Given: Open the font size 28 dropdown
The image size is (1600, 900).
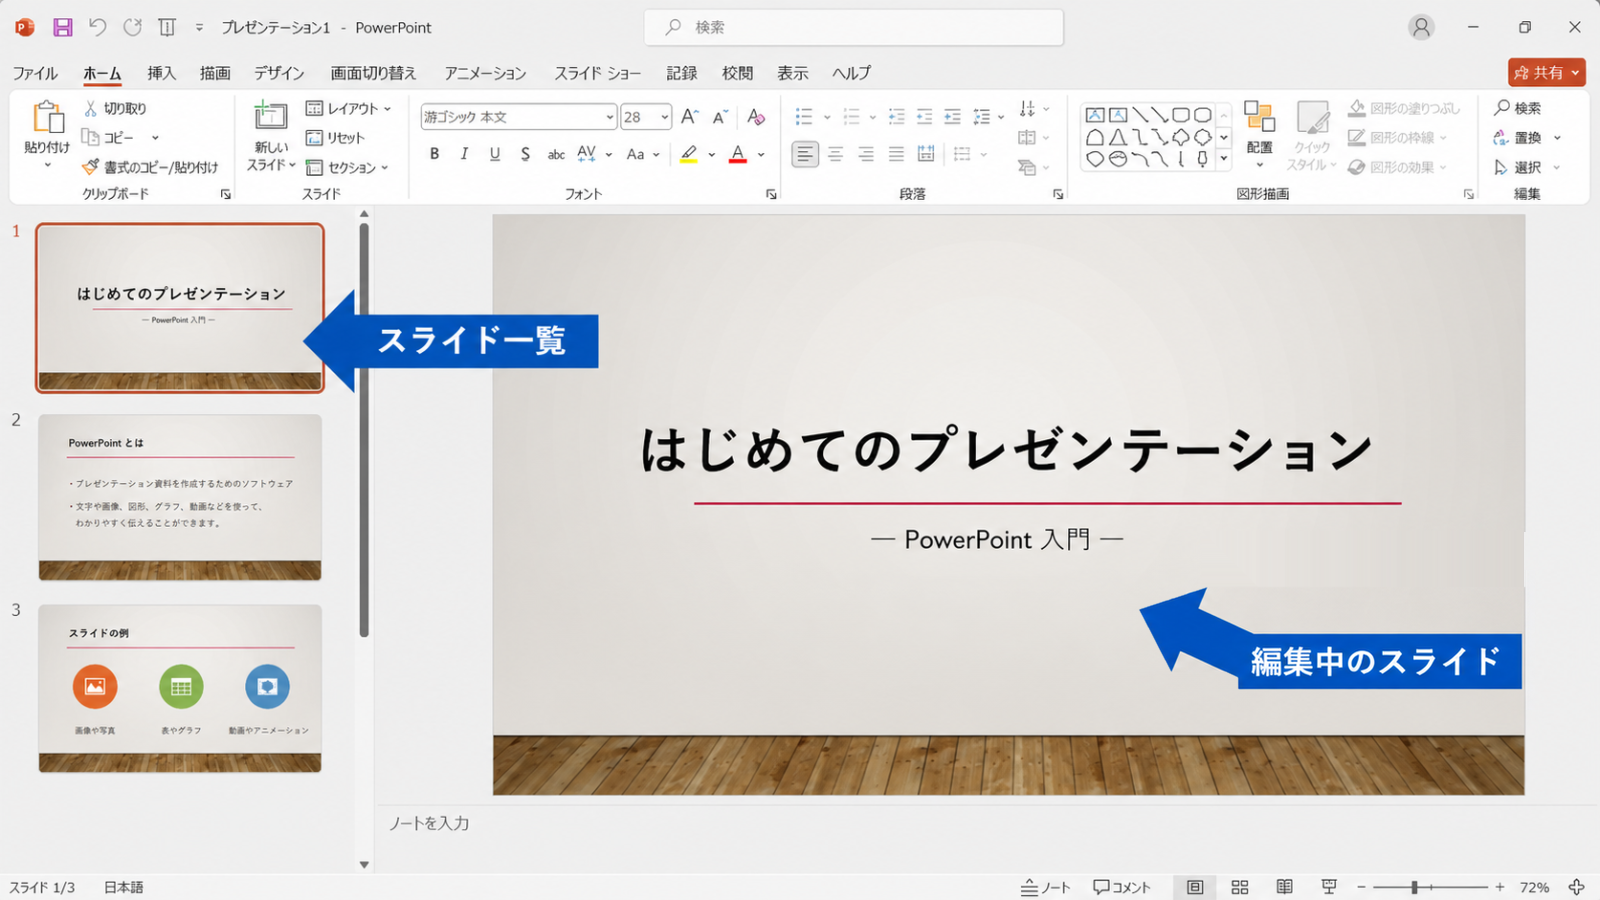Looking at the screenshot, I should 664,117.
